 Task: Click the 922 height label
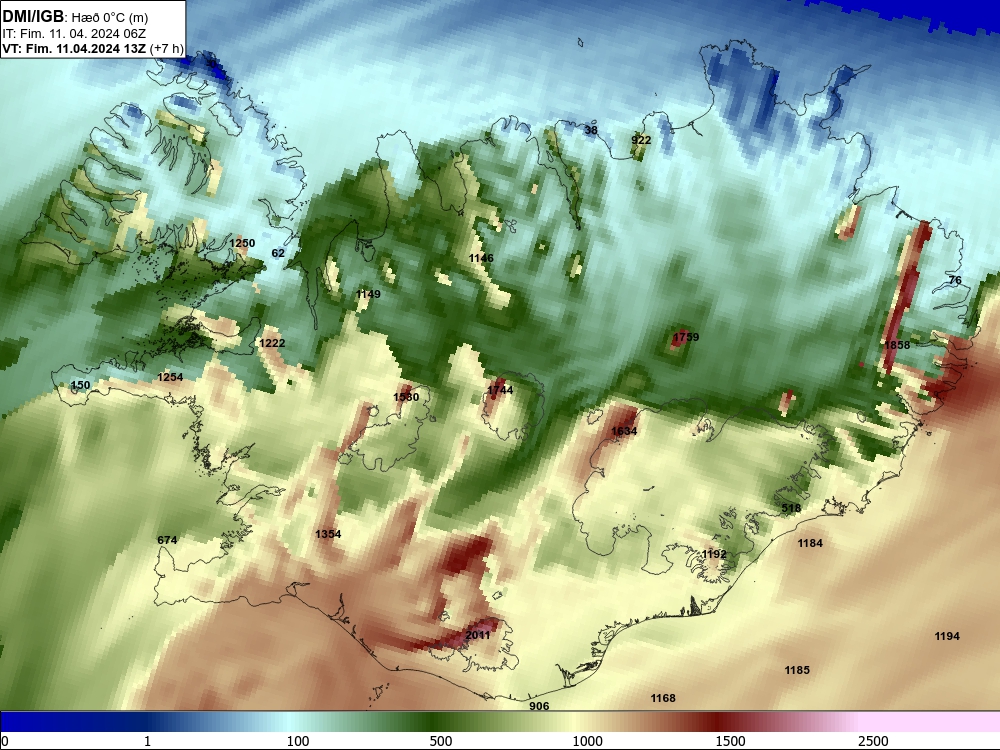[641, 140]
